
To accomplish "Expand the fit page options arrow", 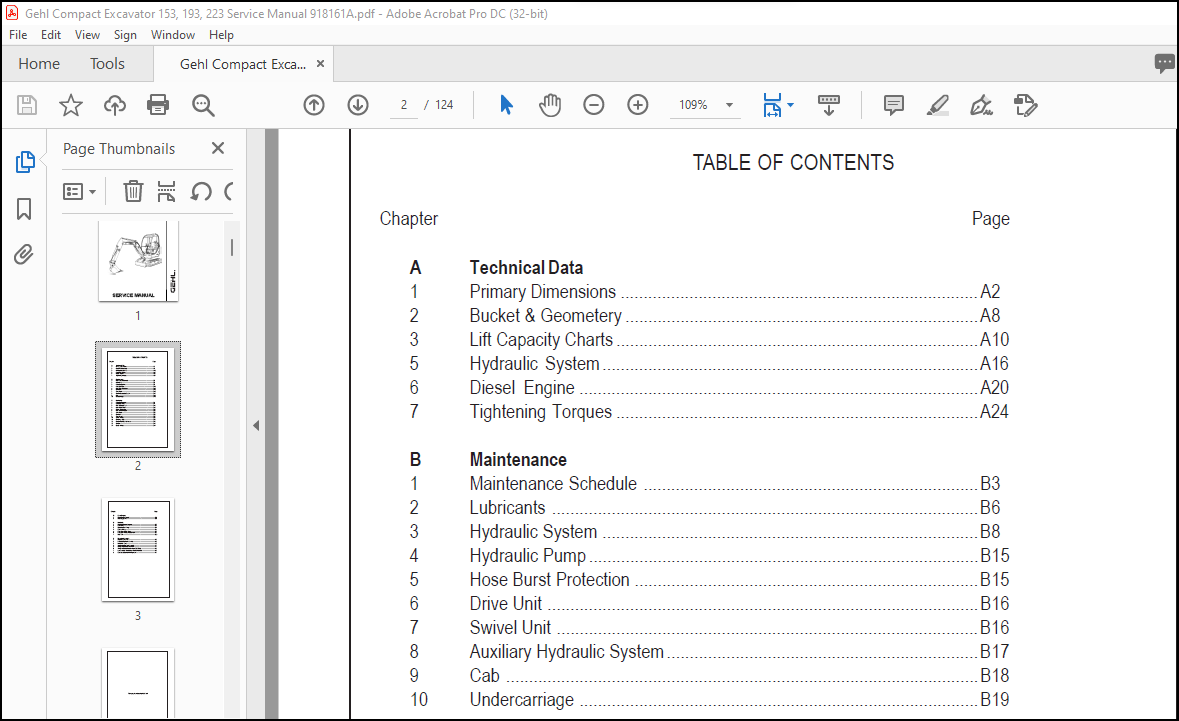I will click(790, 105).
